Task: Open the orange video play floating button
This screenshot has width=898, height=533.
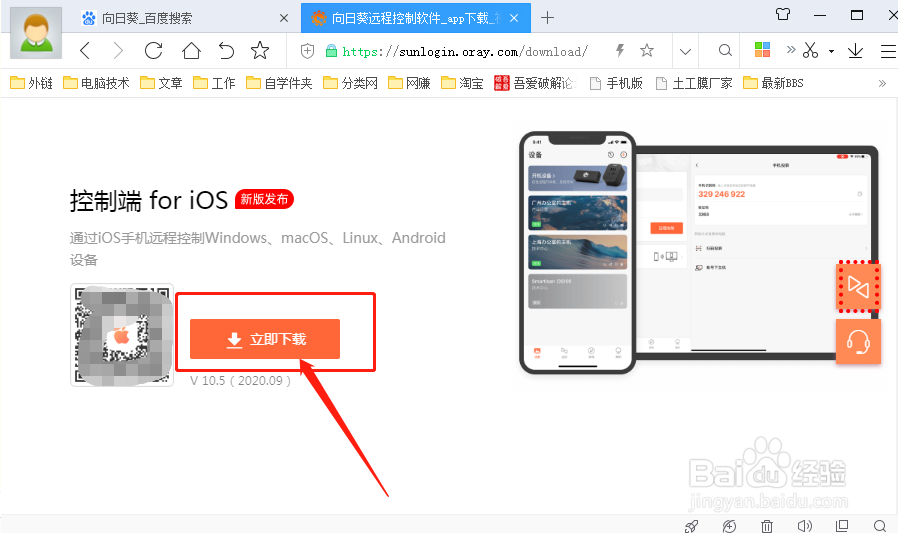Action: pos(858,286)
